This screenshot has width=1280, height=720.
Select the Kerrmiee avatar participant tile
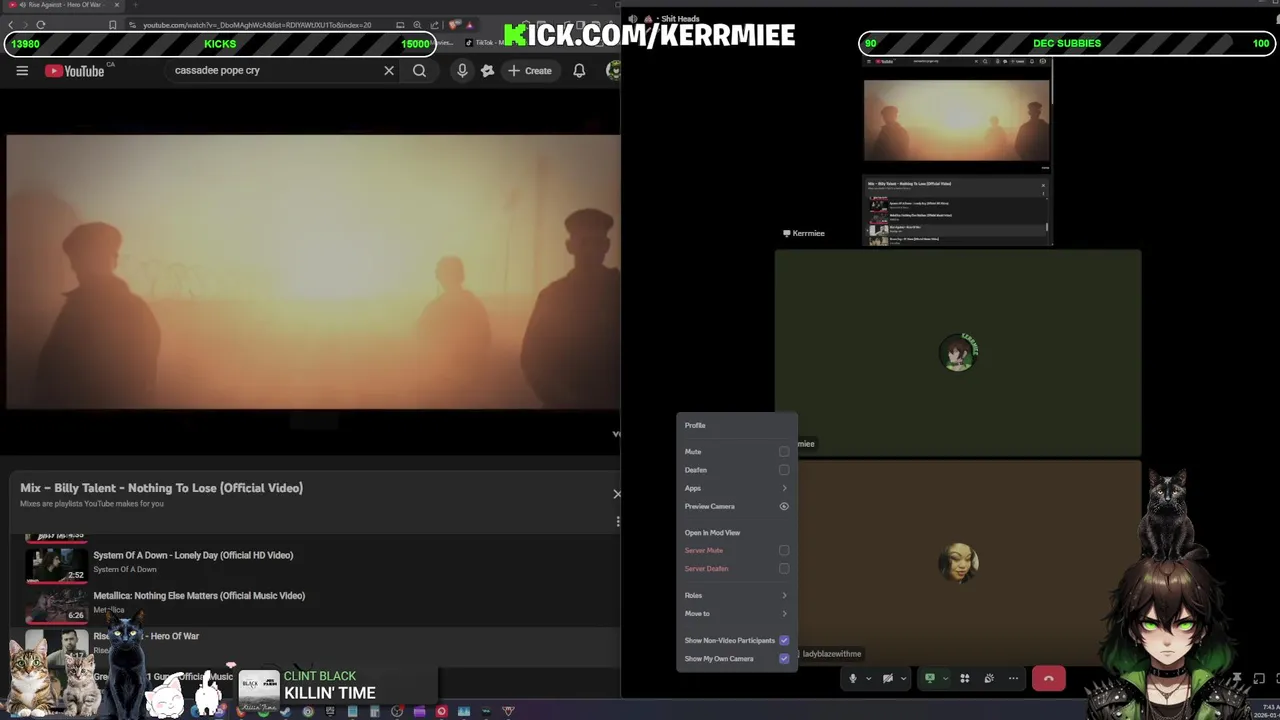point(958,353)
